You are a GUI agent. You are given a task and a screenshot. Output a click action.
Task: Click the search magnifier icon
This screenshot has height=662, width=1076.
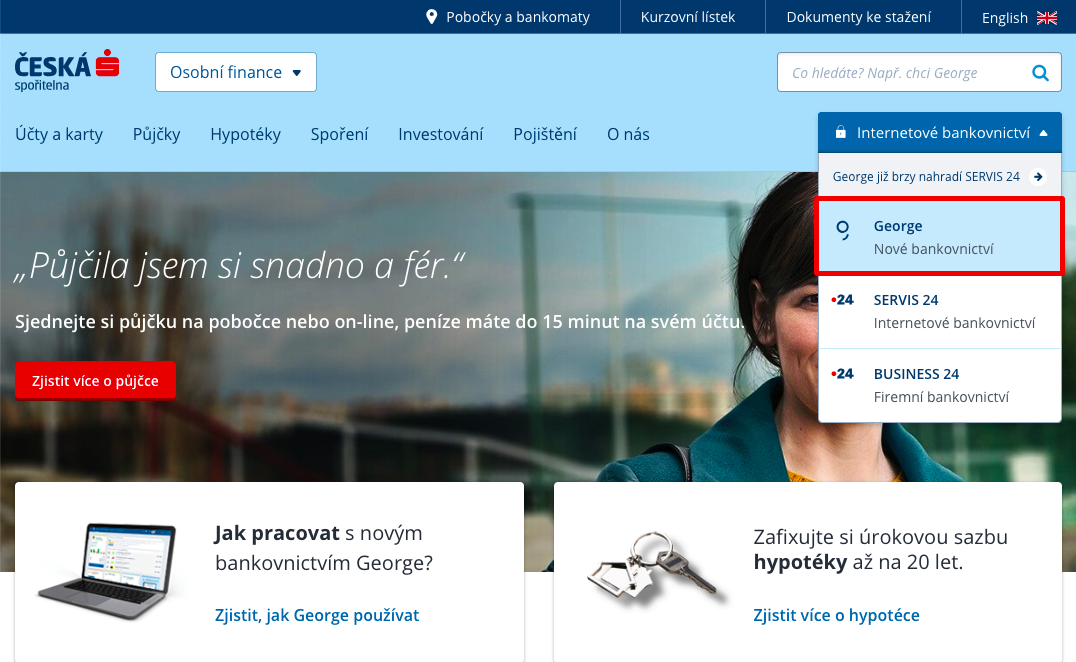point(1040,73)
